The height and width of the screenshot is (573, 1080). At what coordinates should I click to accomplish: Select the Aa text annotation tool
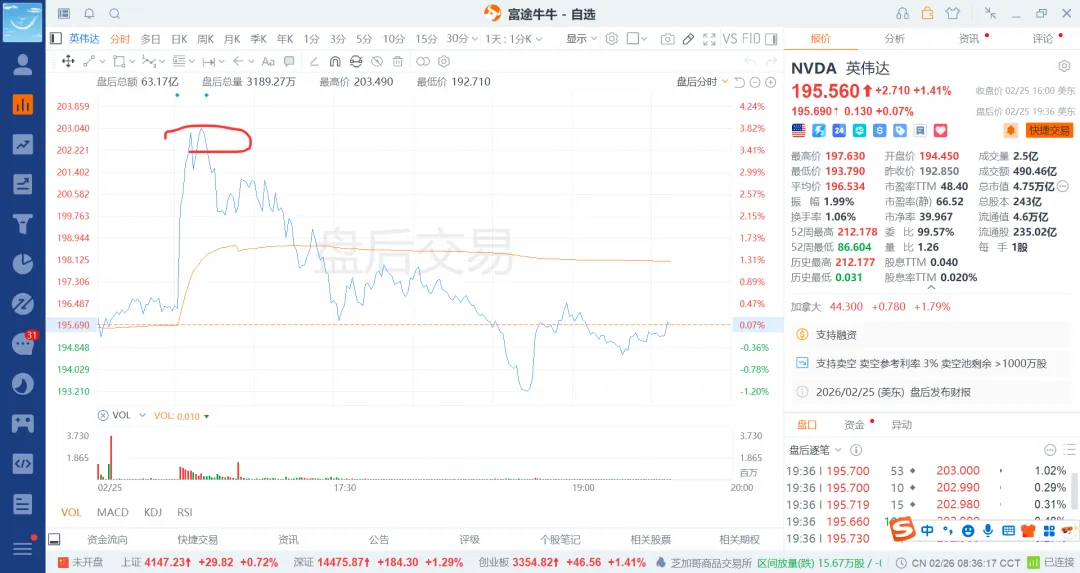click(268, 61)
